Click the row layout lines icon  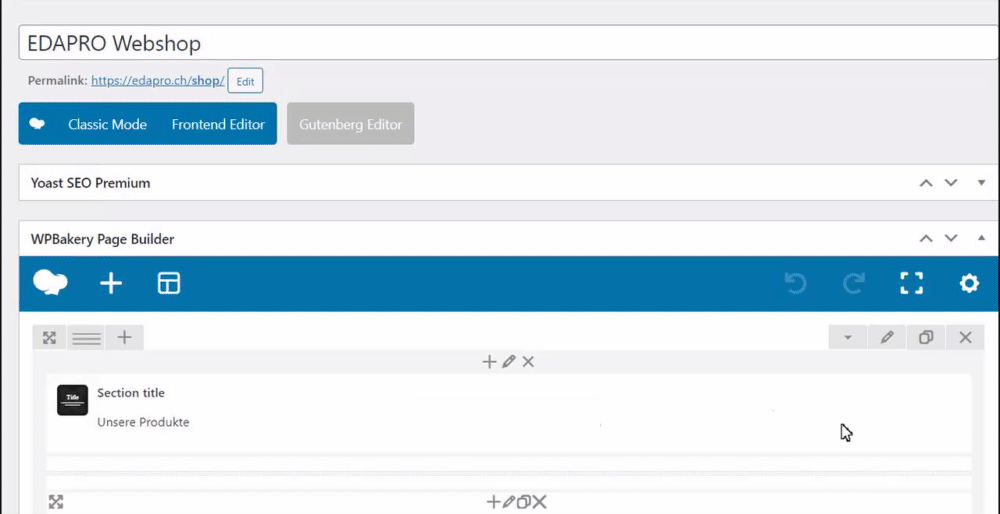point(86,338)
